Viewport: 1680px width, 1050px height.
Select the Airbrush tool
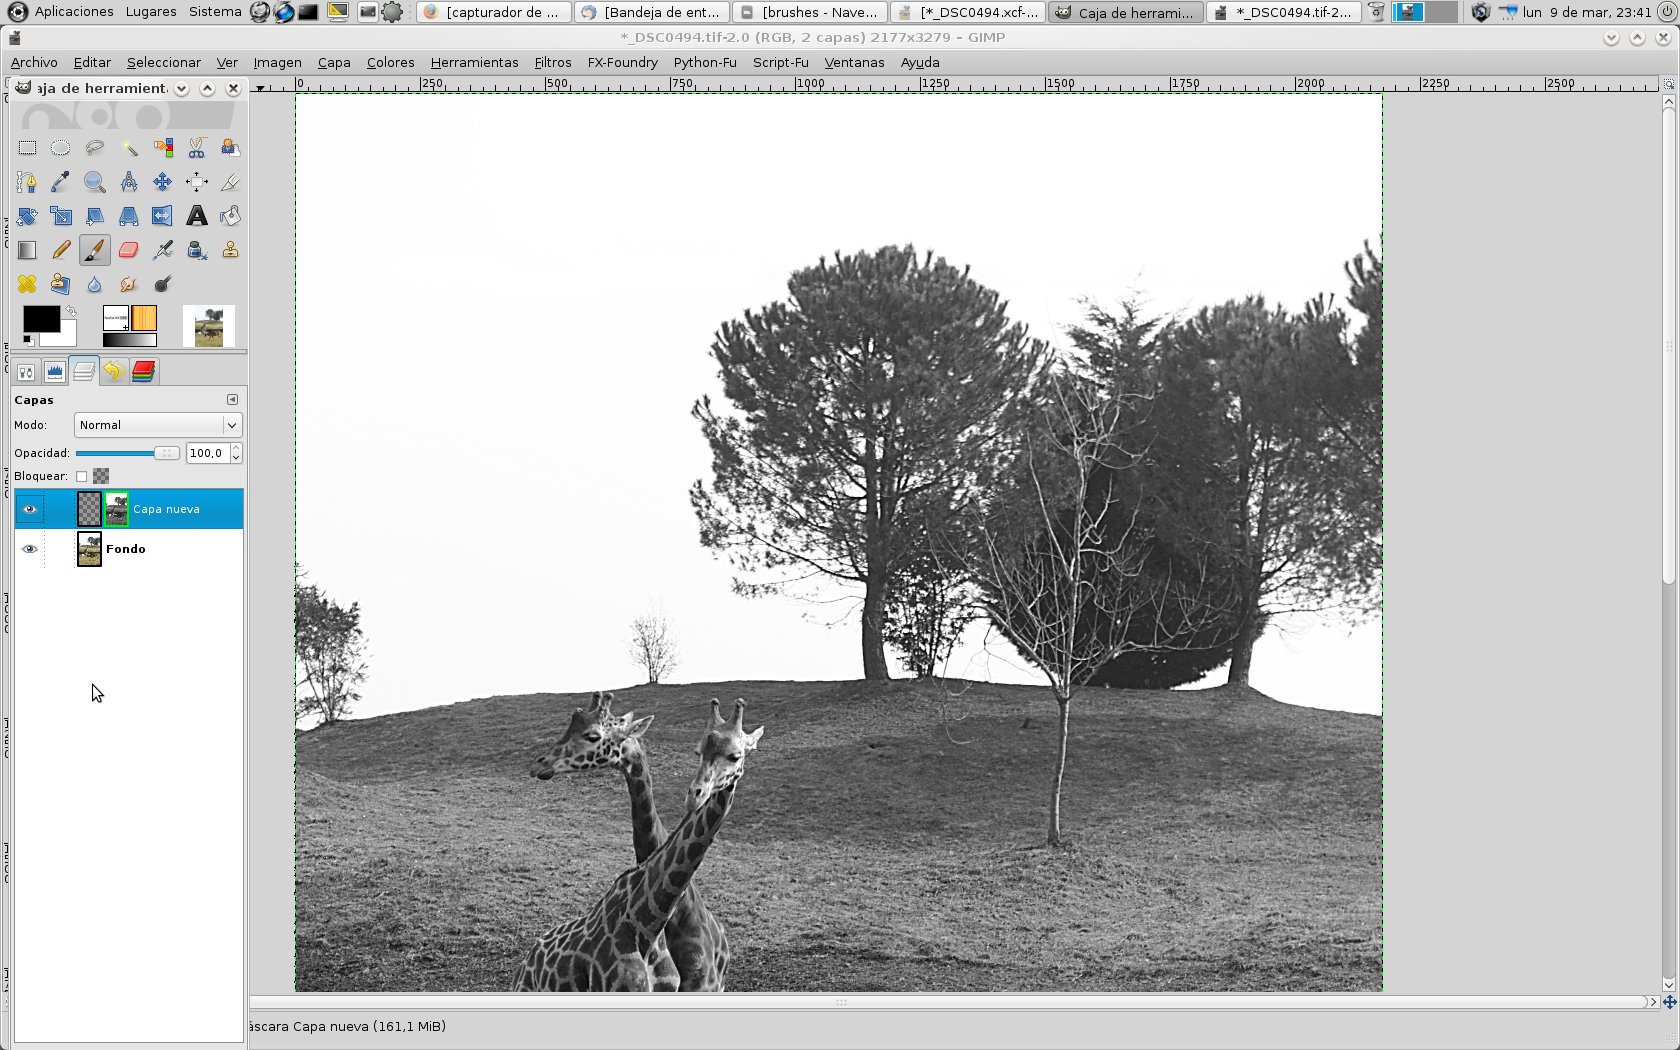[x=163, y=250]
